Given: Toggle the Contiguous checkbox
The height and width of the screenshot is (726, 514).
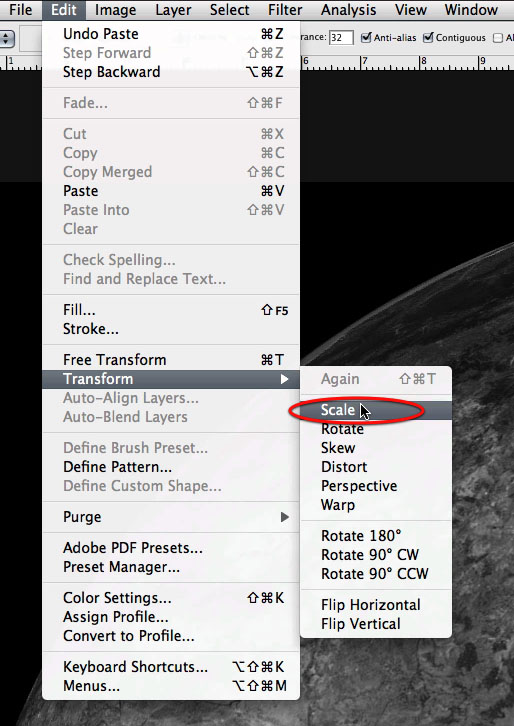Looking at the screenshot, I should (428, 38).
